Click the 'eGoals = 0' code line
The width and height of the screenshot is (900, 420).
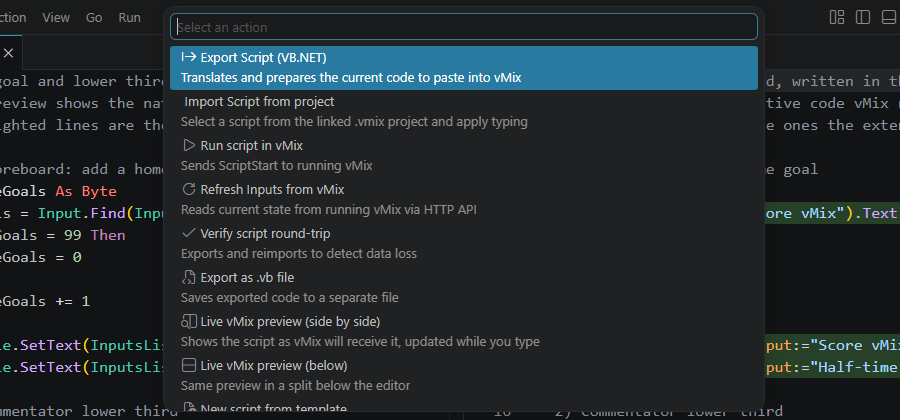click(41, 258)
